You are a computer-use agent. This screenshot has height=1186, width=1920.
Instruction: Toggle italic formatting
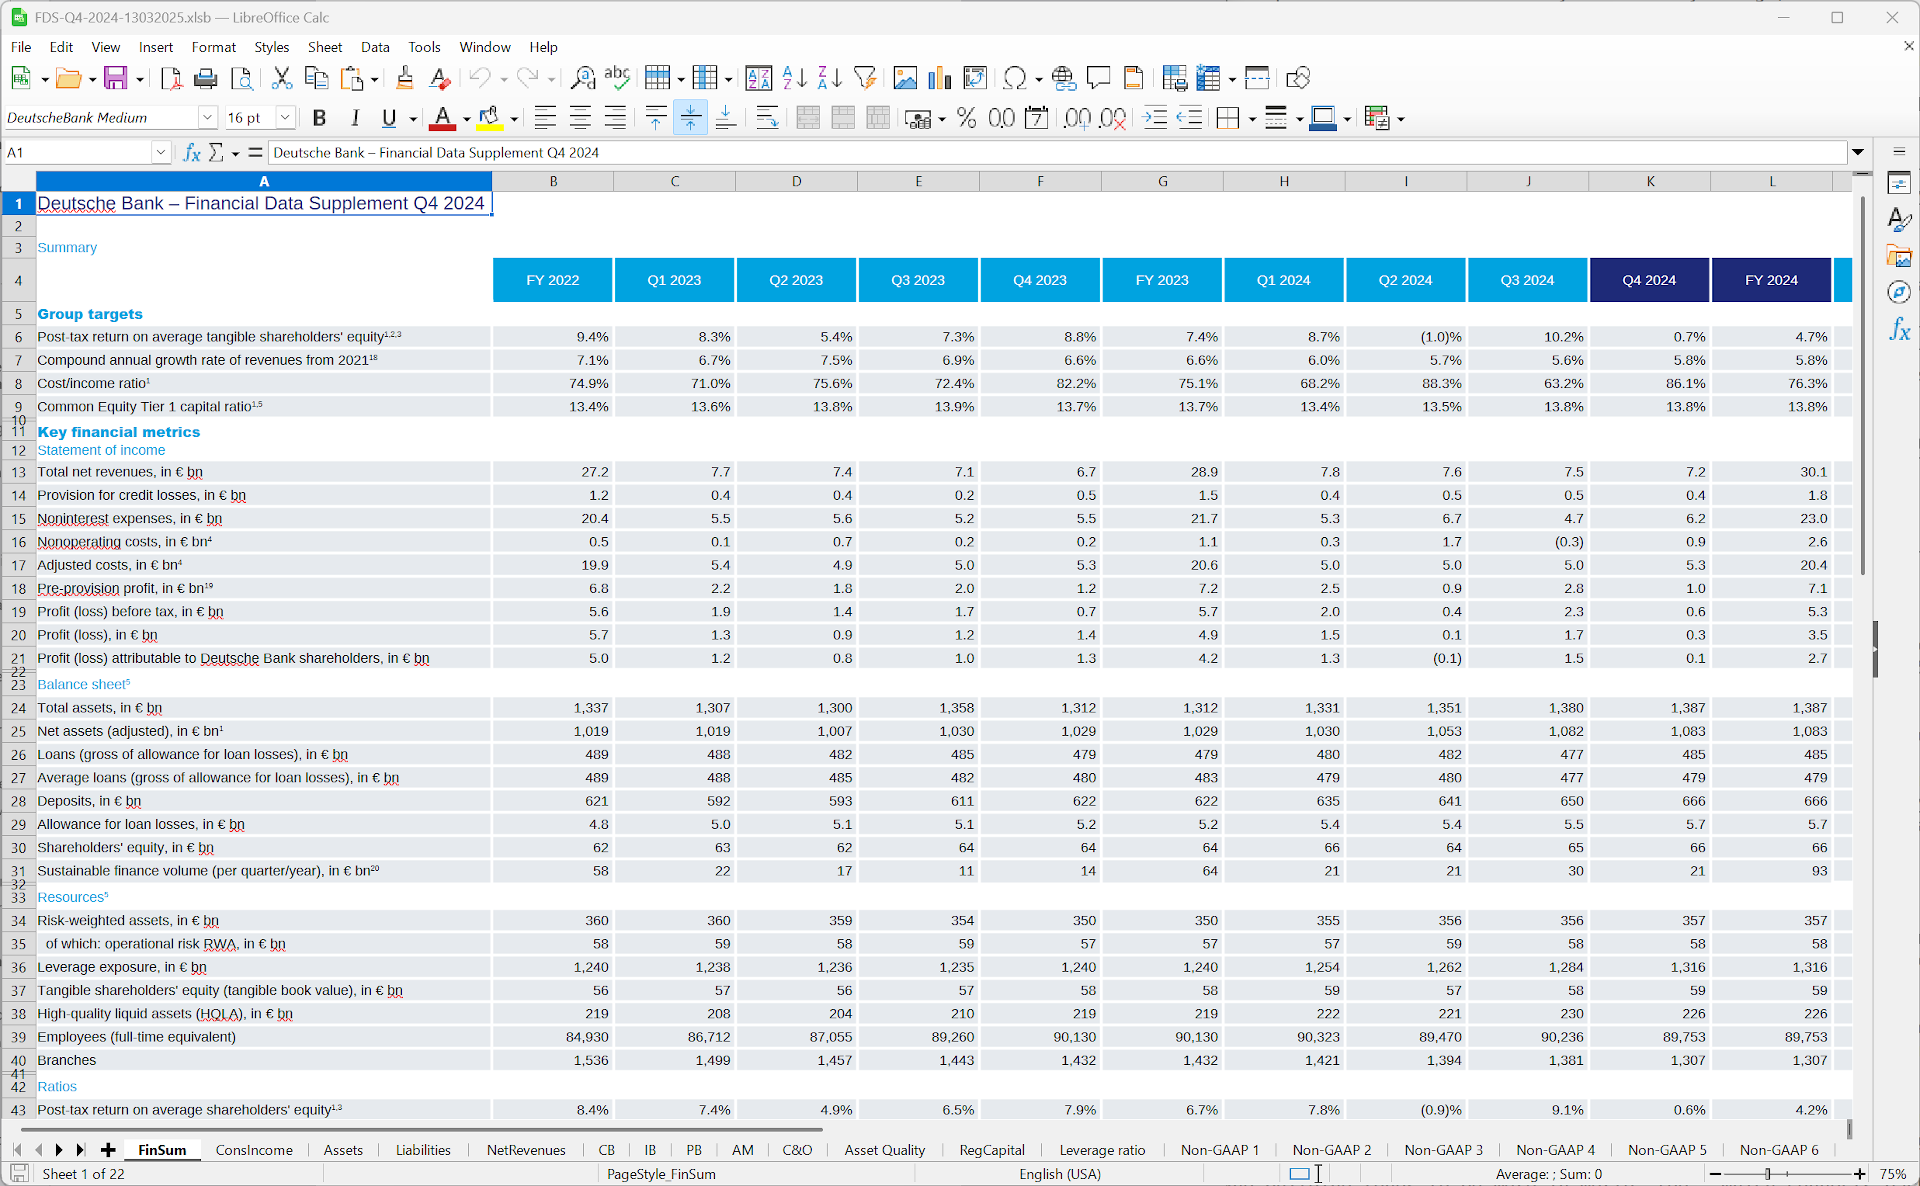[355, 118]
